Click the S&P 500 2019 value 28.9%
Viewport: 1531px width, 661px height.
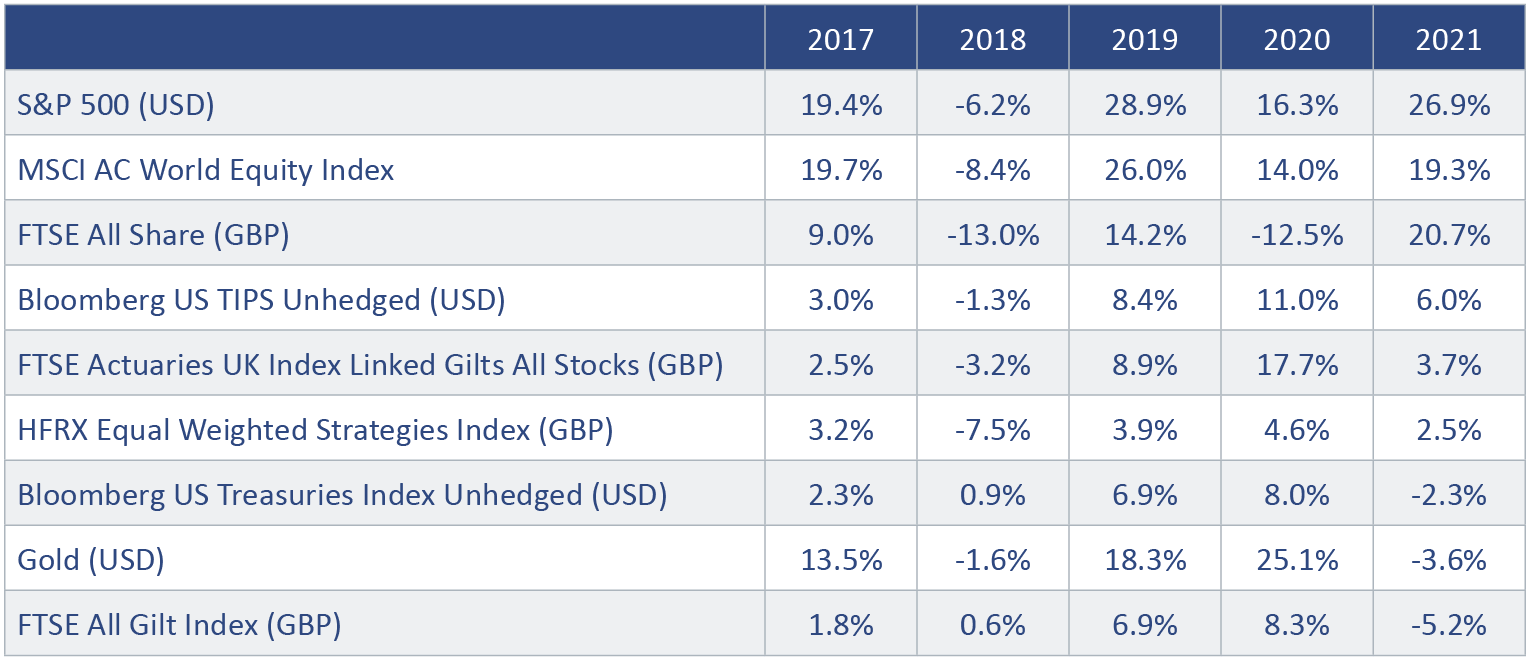(1144, 105)
